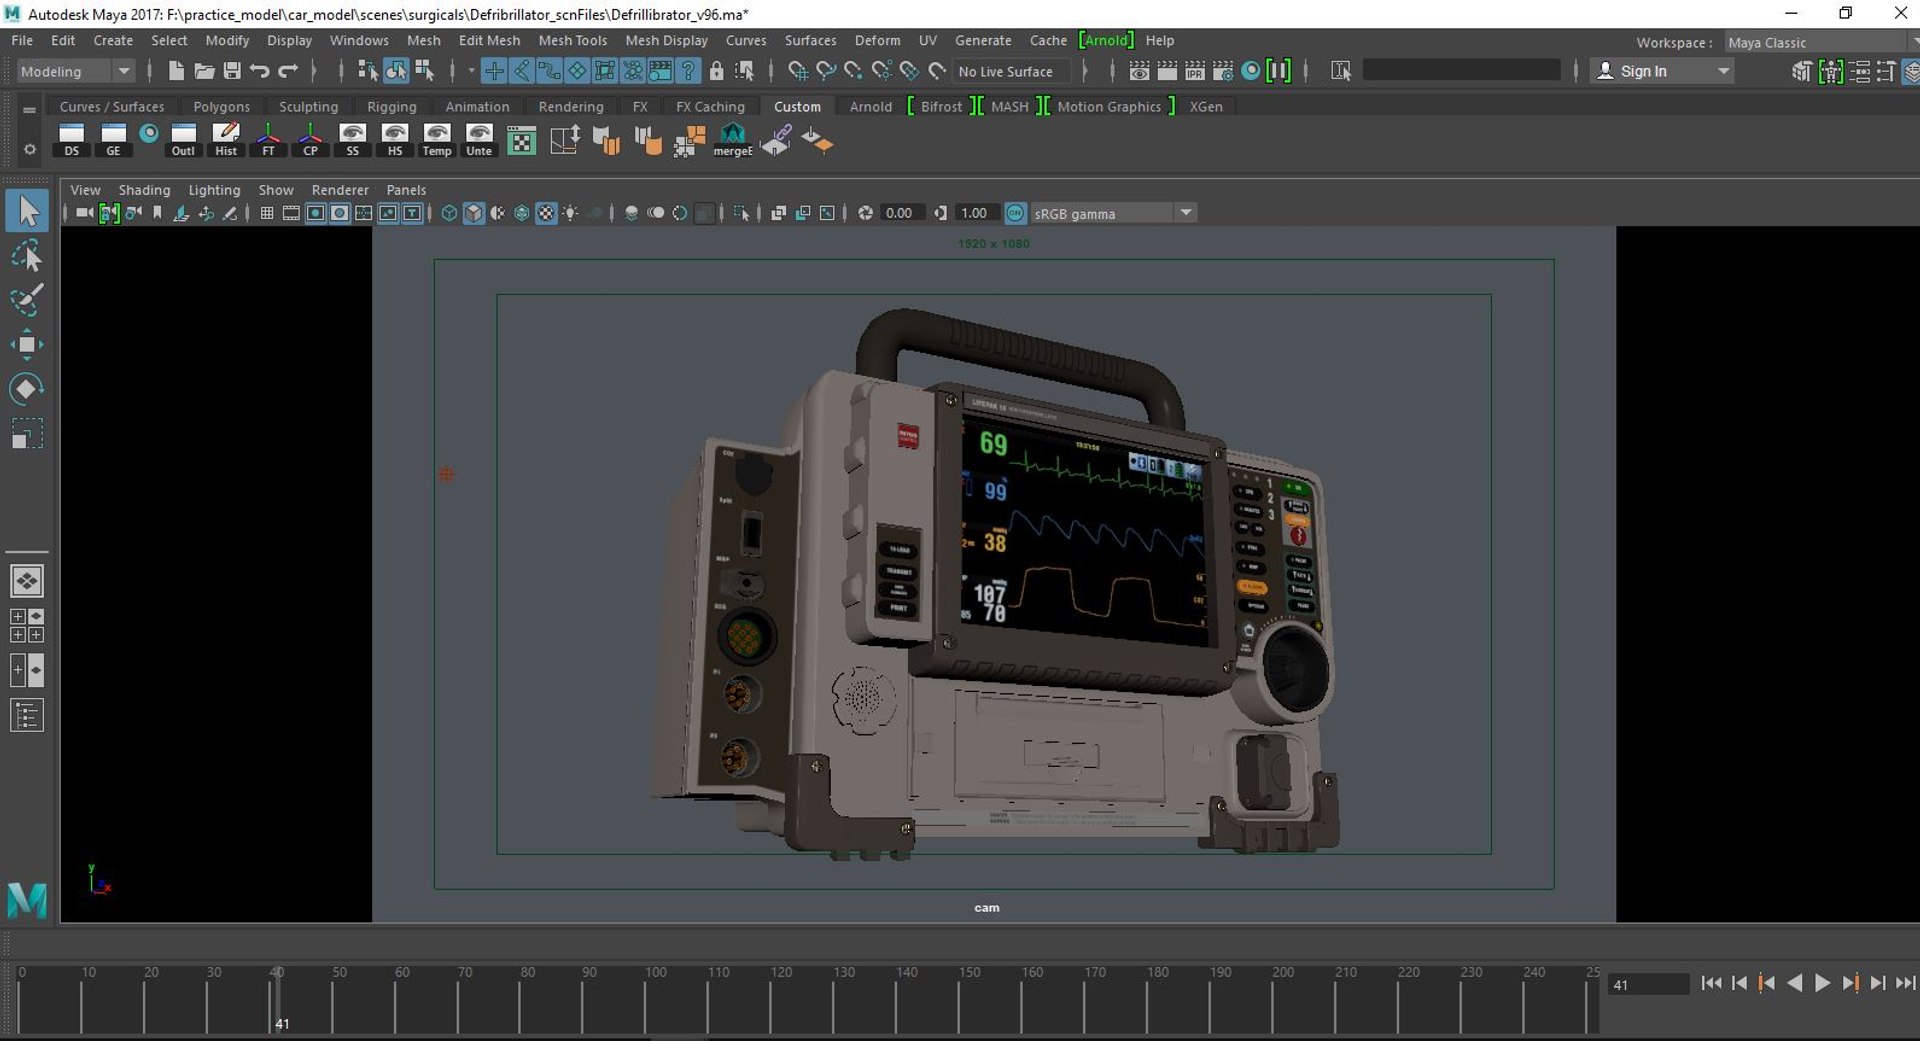The height and width of the screenshot is (1041, 1920).
Task: Click the HS shelf button
Action: (x=395, y=140)
